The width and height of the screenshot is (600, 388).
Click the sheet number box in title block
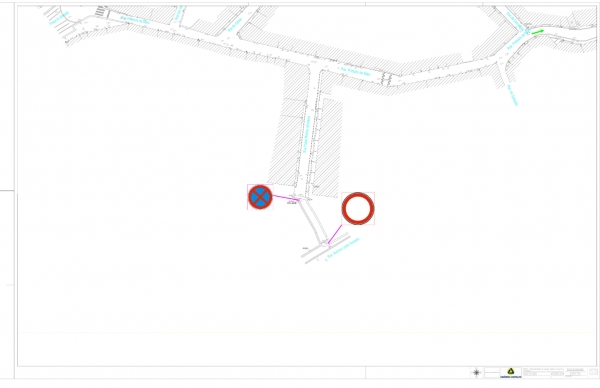click(x=593, y=372)
